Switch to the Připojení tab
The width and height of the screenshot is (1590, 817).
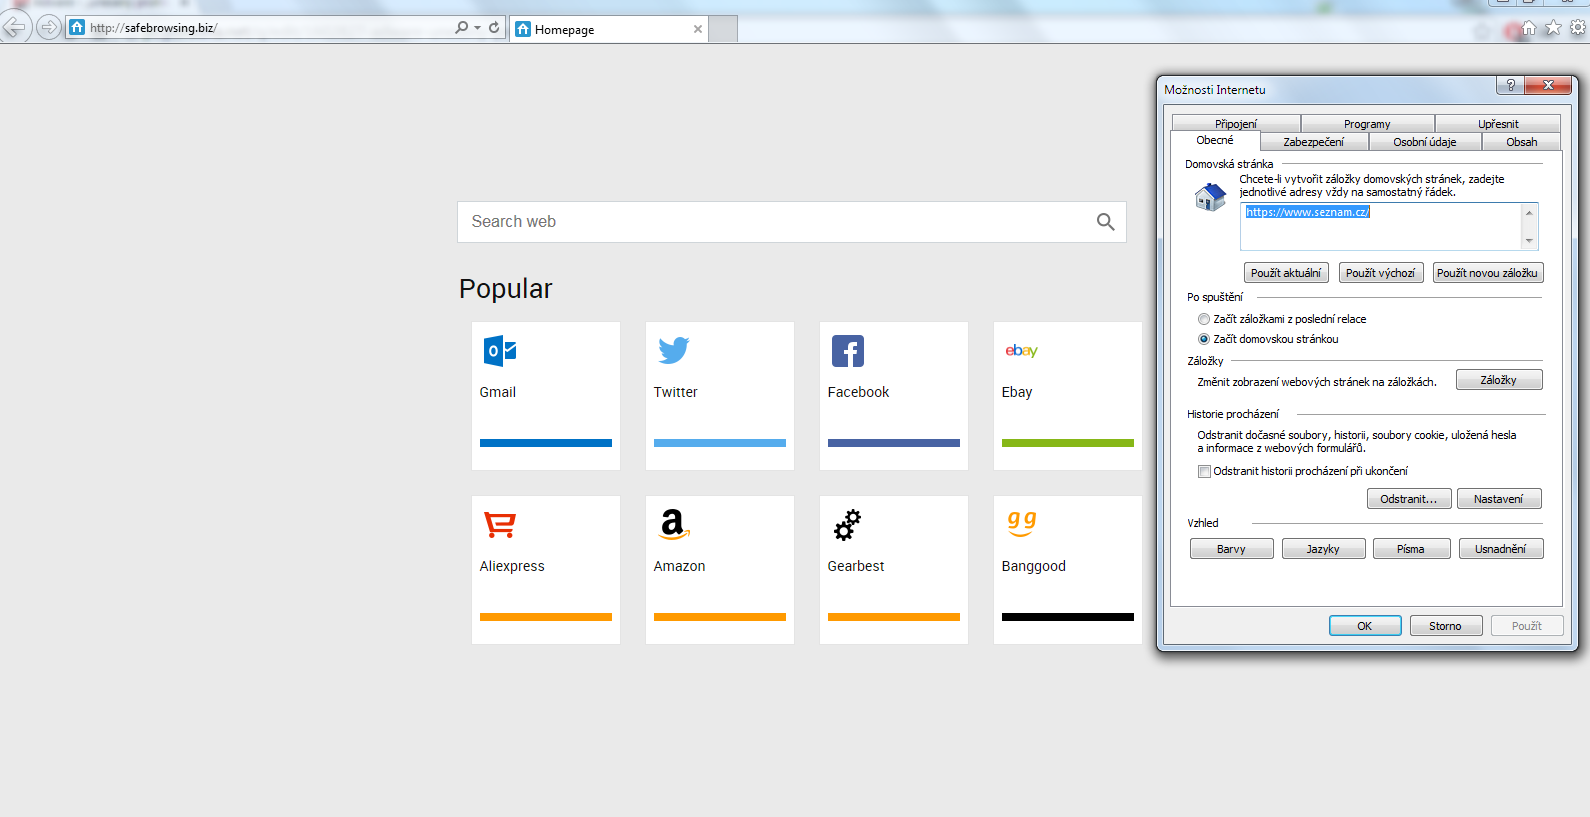click(x=1236, y=124)
